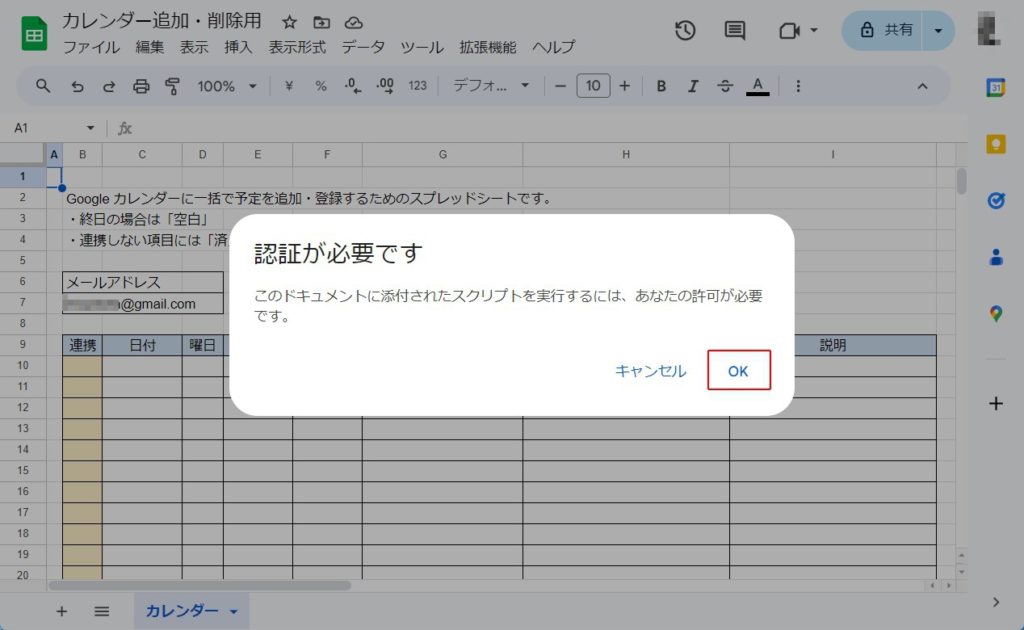Image resolution: width=1024 pixels, height=630 pixels.
Task: Click キャンセル in the authorization dialog
Action: point(650,371)
